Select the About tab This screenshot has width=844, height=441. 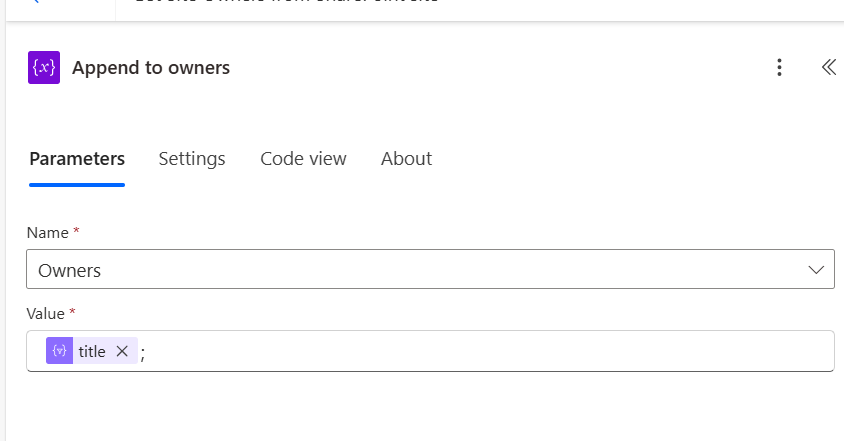(406, 159)
